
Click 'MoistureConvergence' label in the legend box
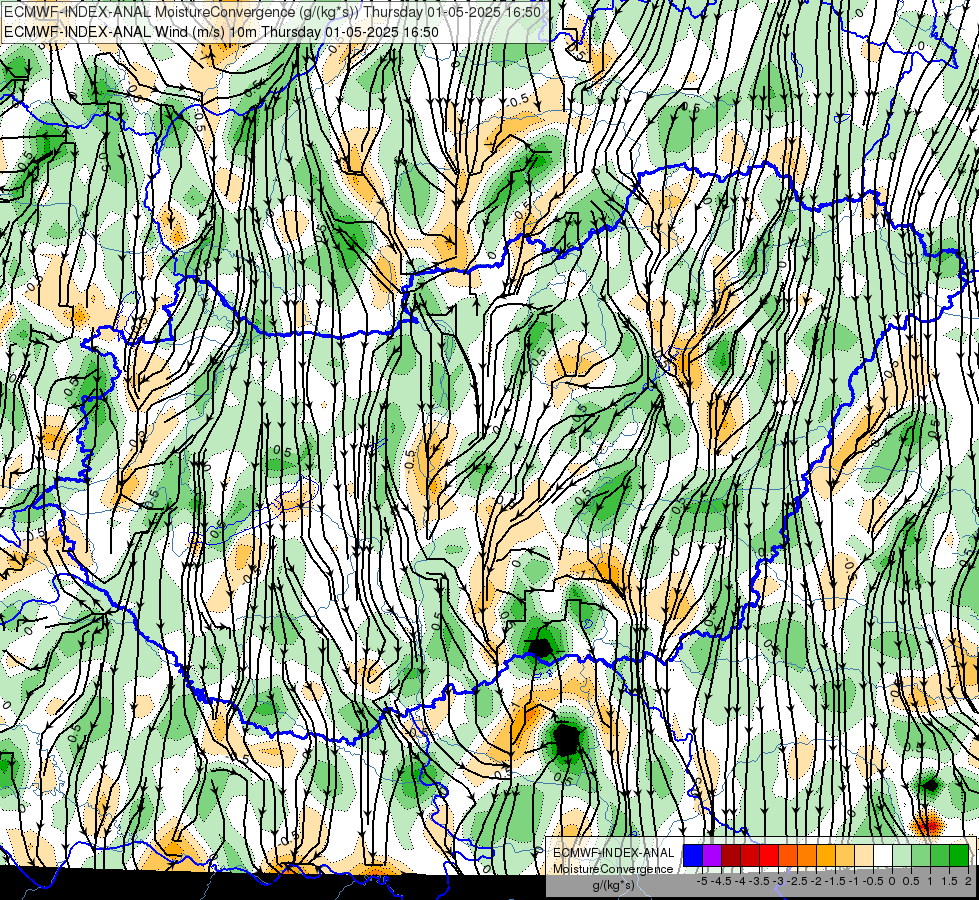tap(613, 869)
